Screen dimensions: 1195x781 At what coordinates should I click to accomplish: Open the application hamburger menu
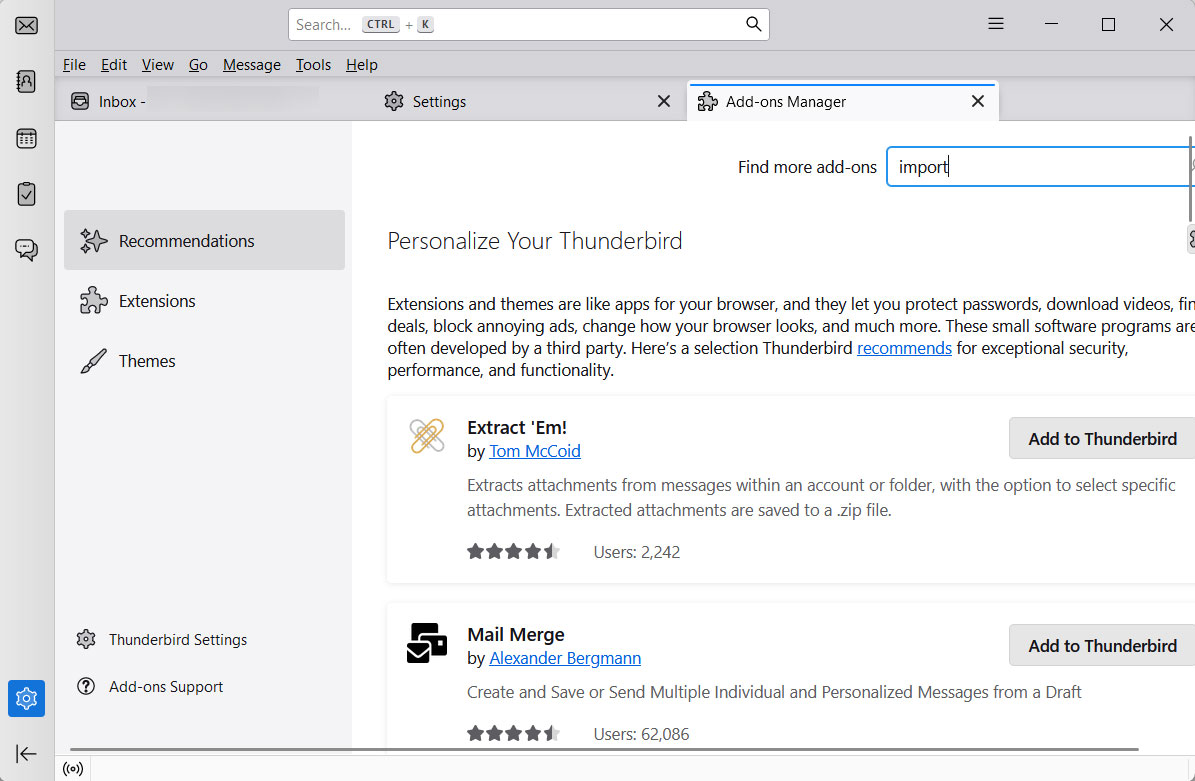coord(996,23)
